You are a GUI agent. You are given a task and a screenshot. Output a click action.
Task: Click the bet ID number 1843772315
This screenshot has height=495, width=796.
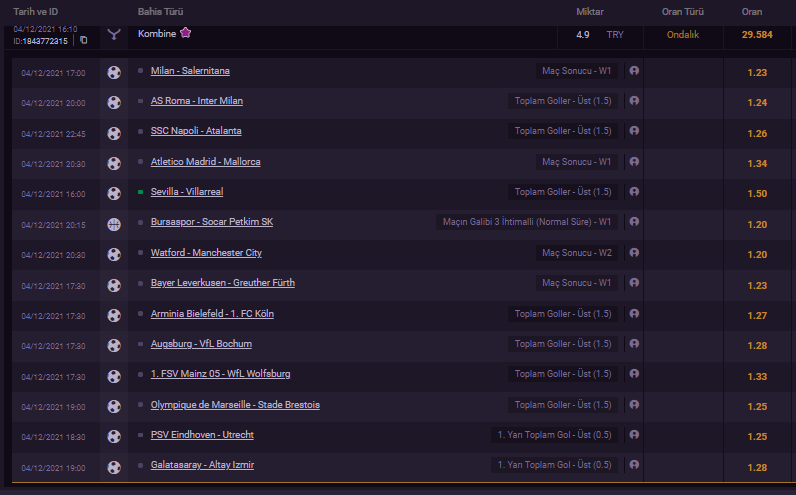tap(45, 41)
